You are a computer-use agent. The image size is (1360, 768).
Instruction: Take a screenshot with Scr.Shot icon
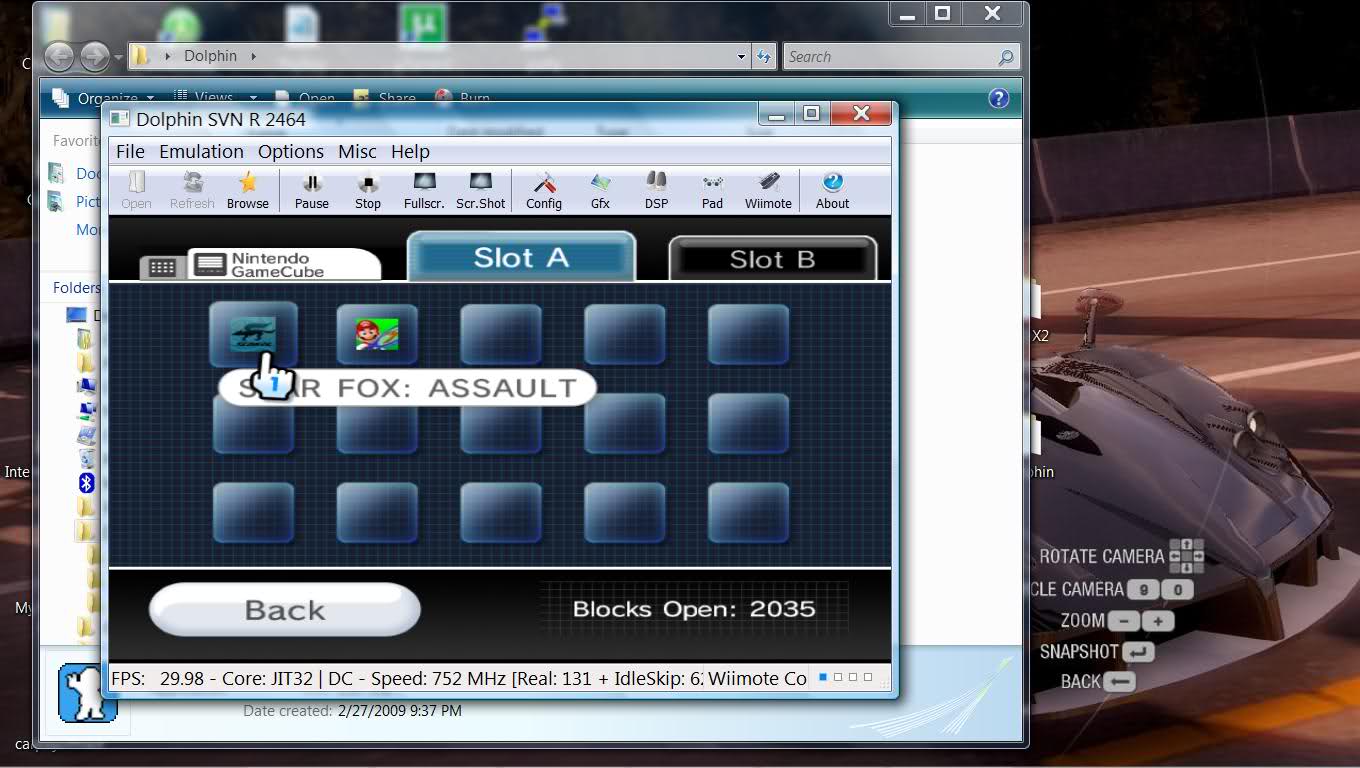(481, 190)
